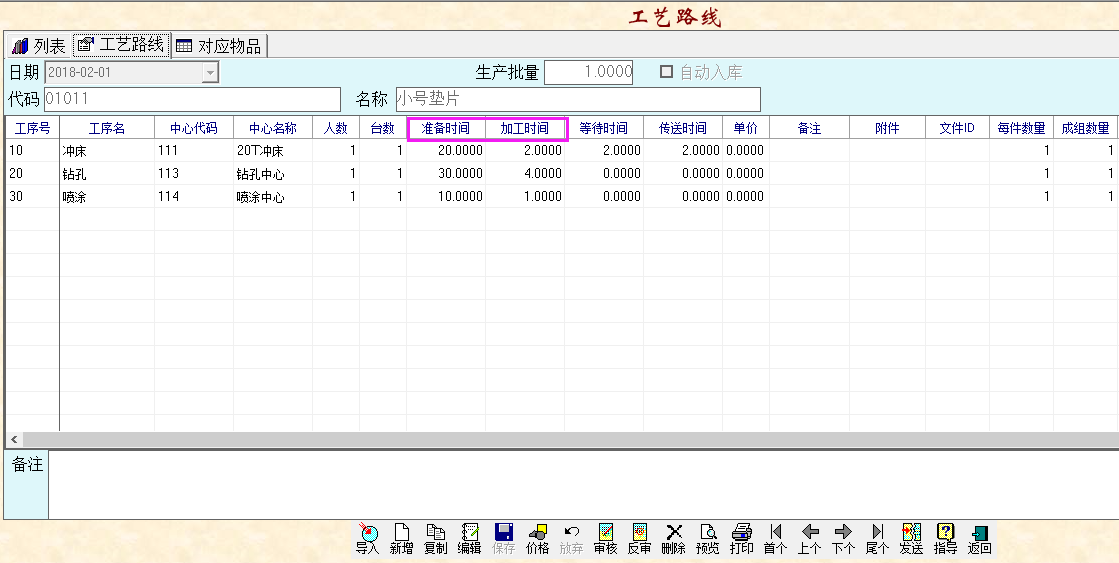This screenshot has width=1119, height=563.
Task: Click the 文件ID column header
Action: coord(958,128)
